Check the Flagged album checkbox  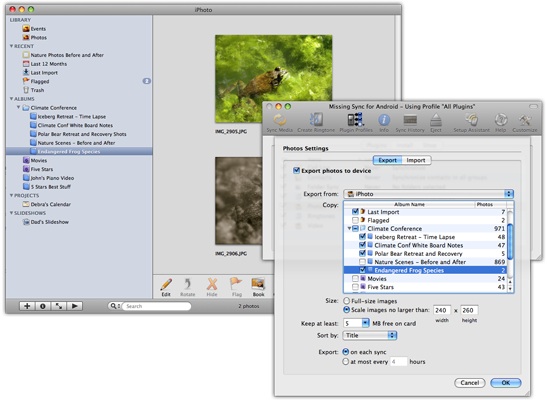(x=355, y=220)
